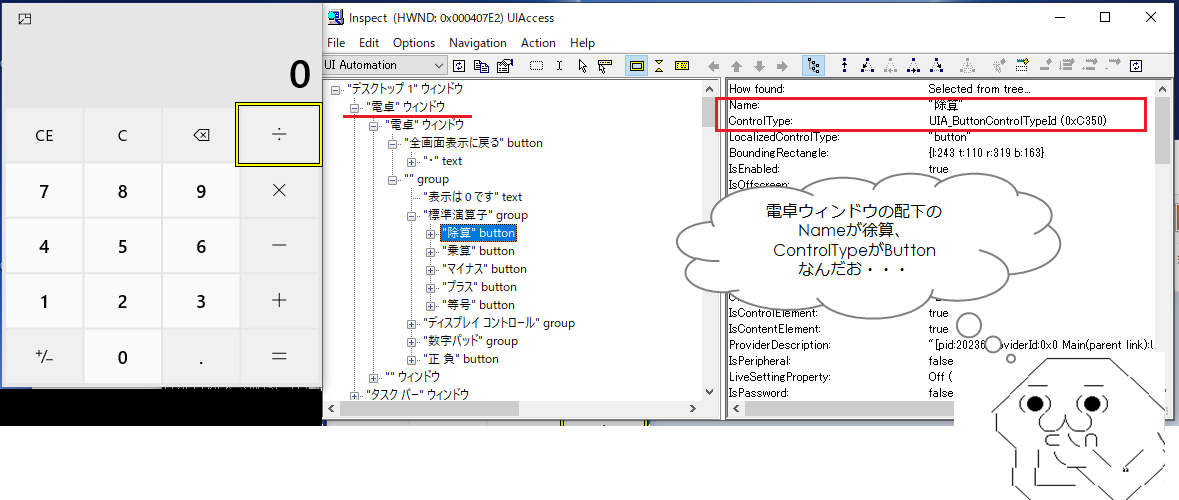Click the Refresh icon next to UI Automation dropdown
Screen dimensions: 1179x500
(x=459, y=66)
